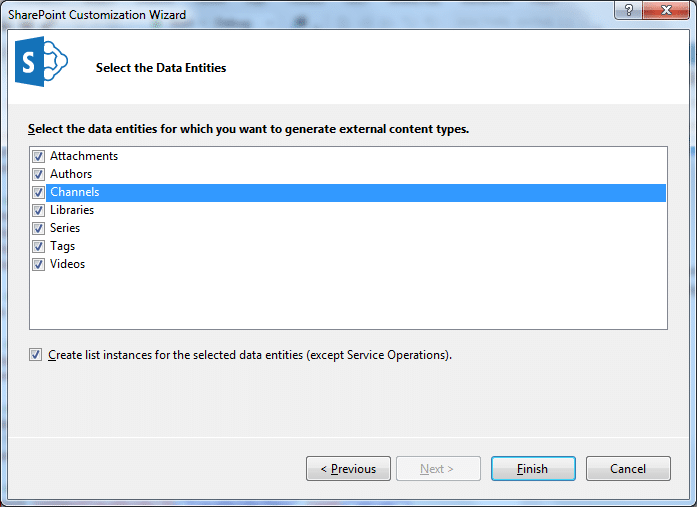The width and height of the screenshot is (697, 507).
Task: Uncheck the Videos entity checkbox
Action: pyautogui.click(x=39, y=265)
